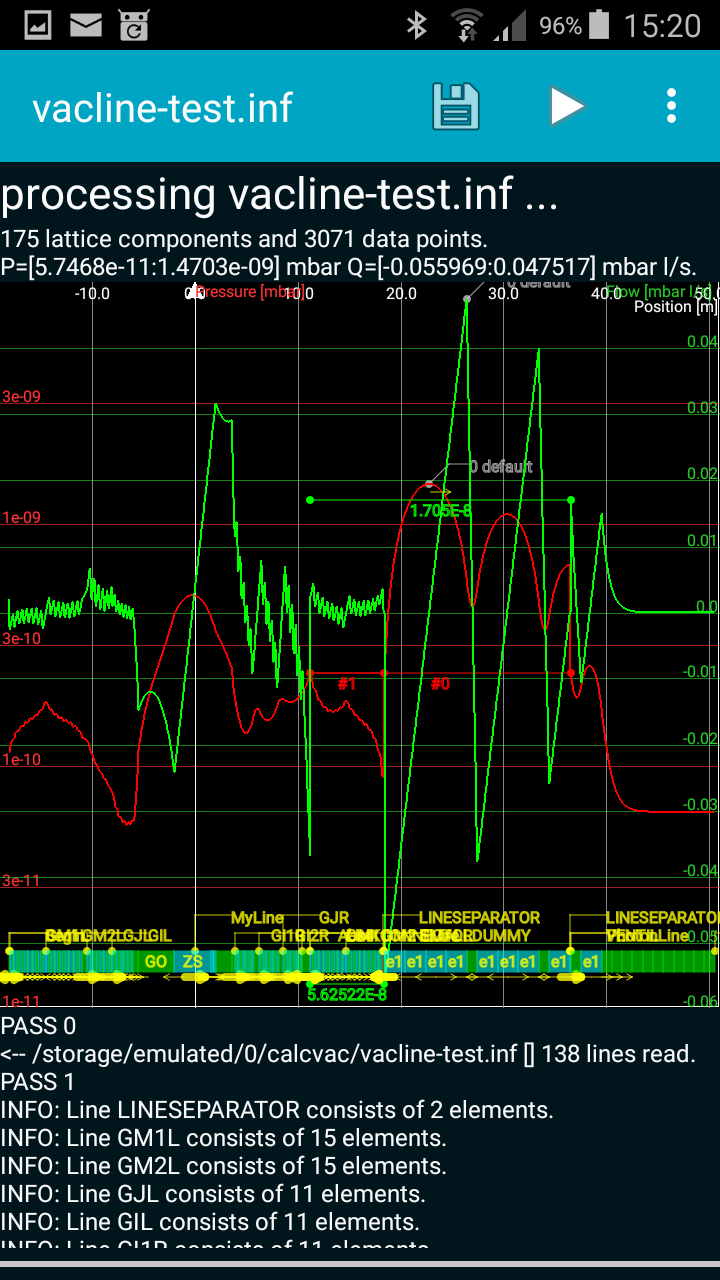Tap the 'Line LINESEPARATOR' info log line
720x1280 pixels.
click(x=276, y=1110)
